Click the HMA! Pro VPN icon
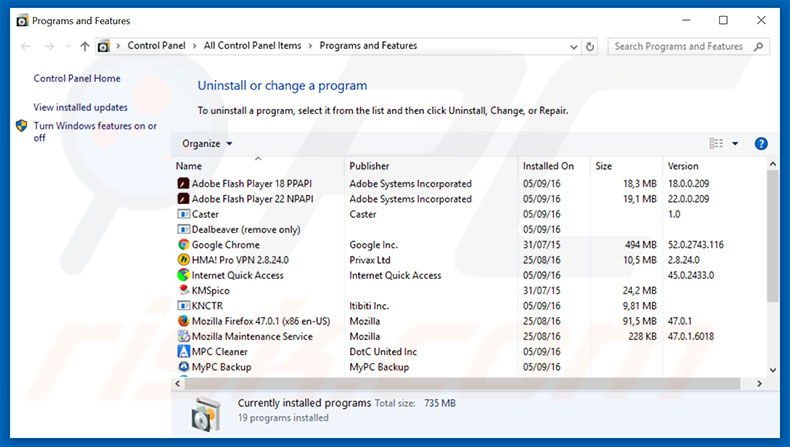 pos(183,260)
